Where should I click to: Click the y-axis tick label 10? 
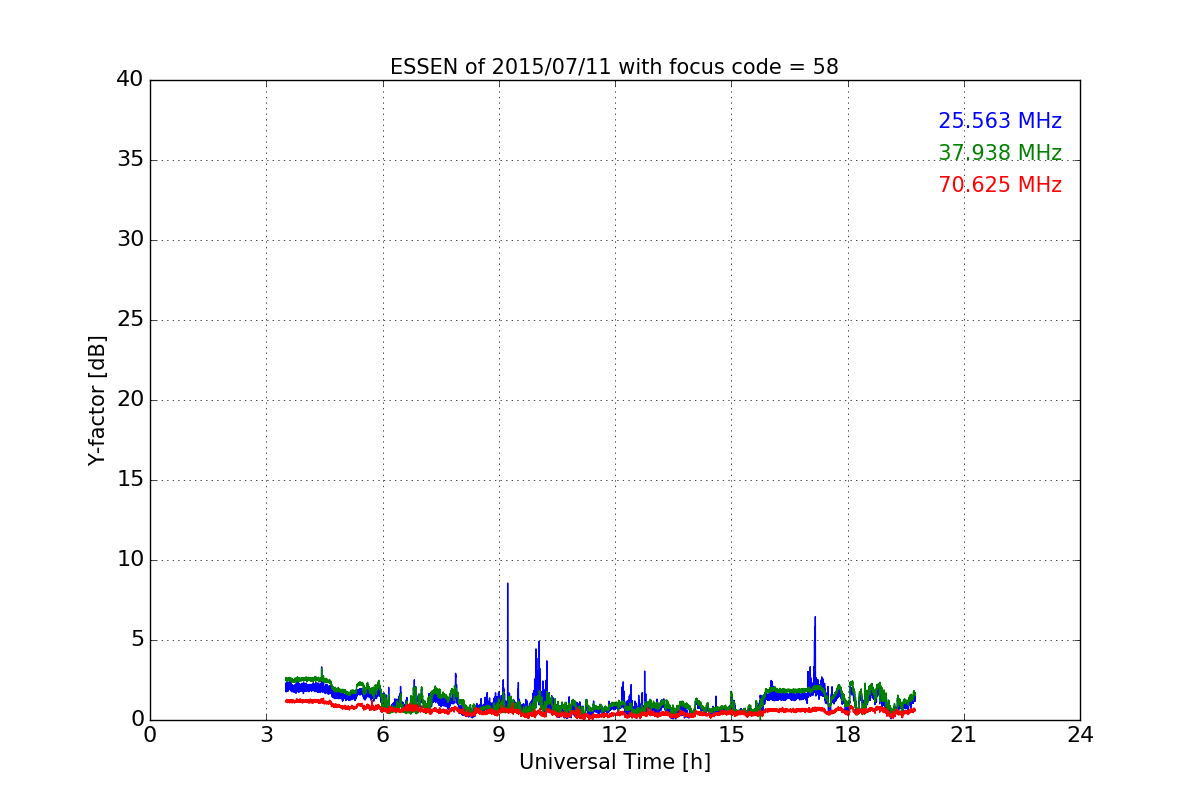click(129, 560)
